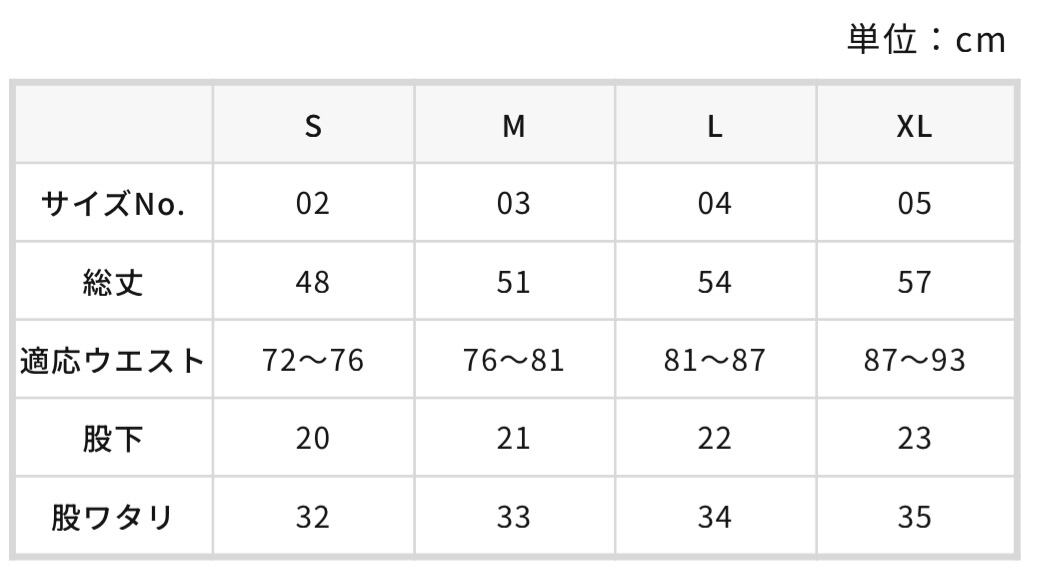
Task: Click inseam value 21 cell
Action: pos(514,439)
